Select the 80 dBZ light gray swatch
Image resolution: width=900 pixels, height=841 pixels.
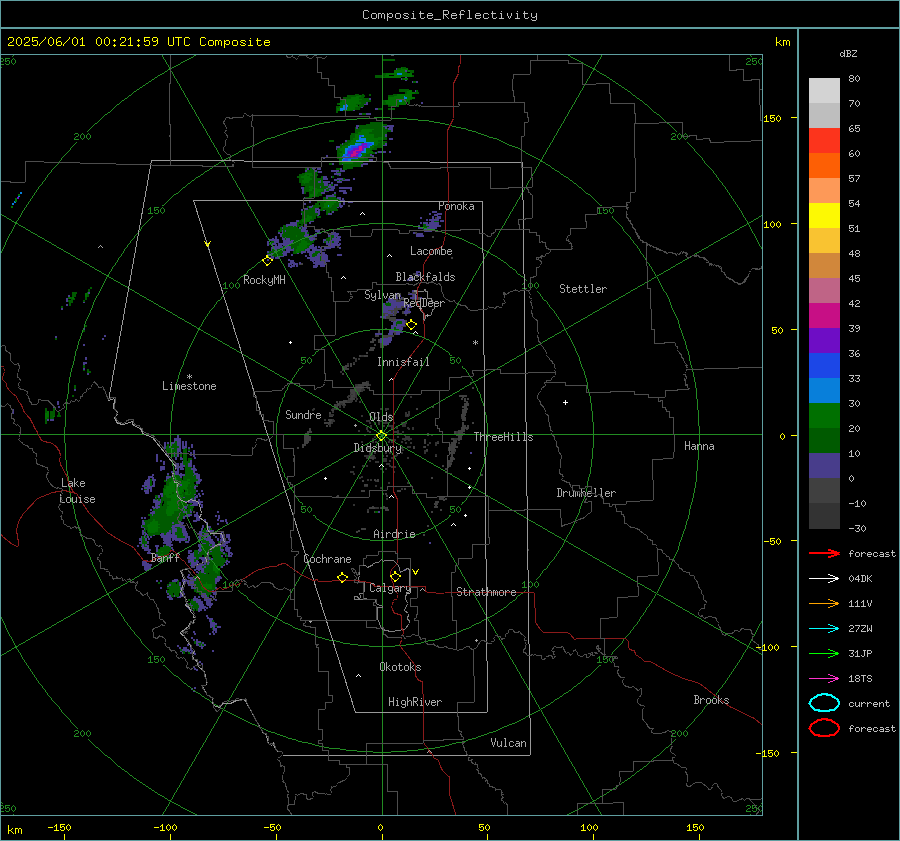tap(824, 90)
